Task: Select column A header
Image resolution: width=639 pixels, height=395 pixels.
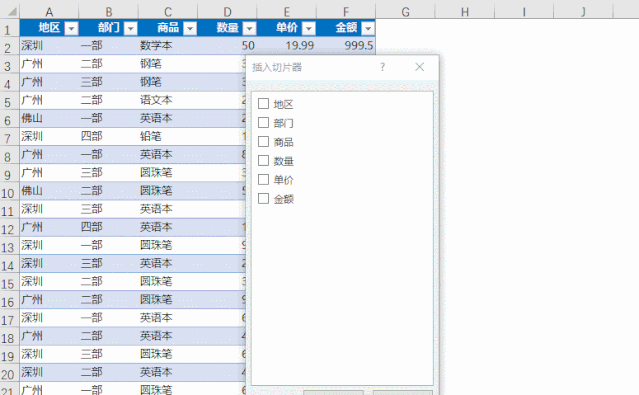Action: tap(49, 12)
